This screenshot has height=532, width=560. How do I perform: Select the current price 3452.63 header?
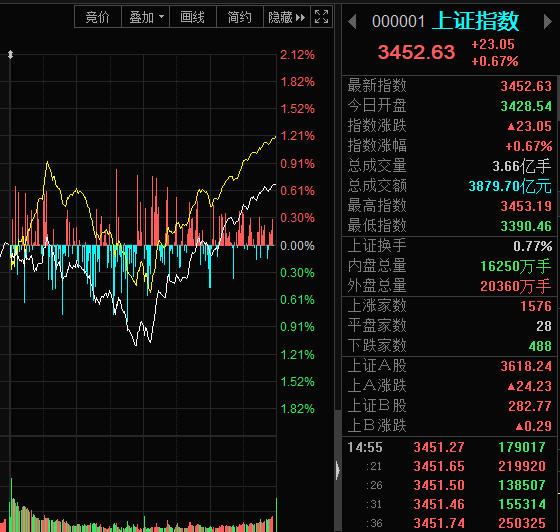tap(416, 52)
